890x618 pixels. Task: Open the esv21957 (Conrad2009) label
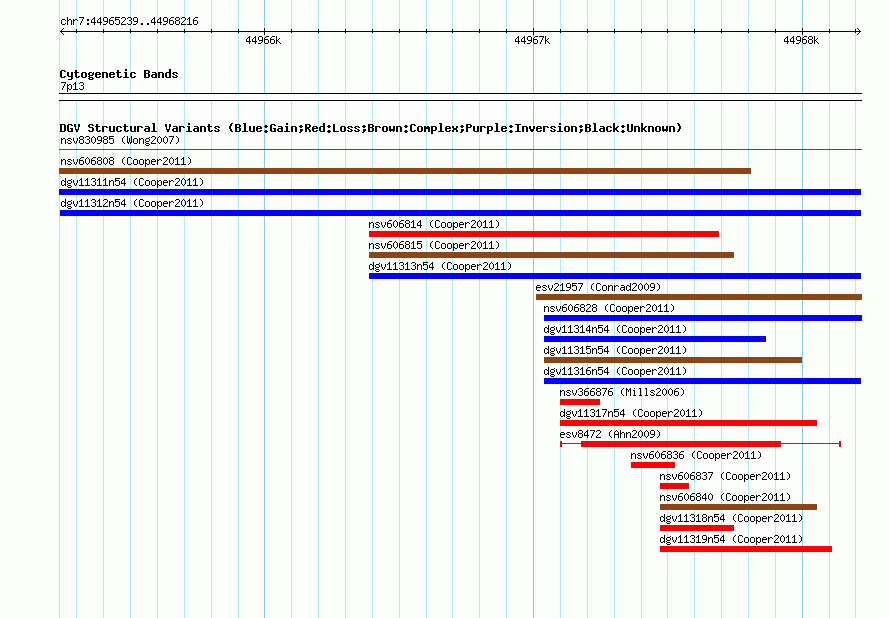pos(598,287)
